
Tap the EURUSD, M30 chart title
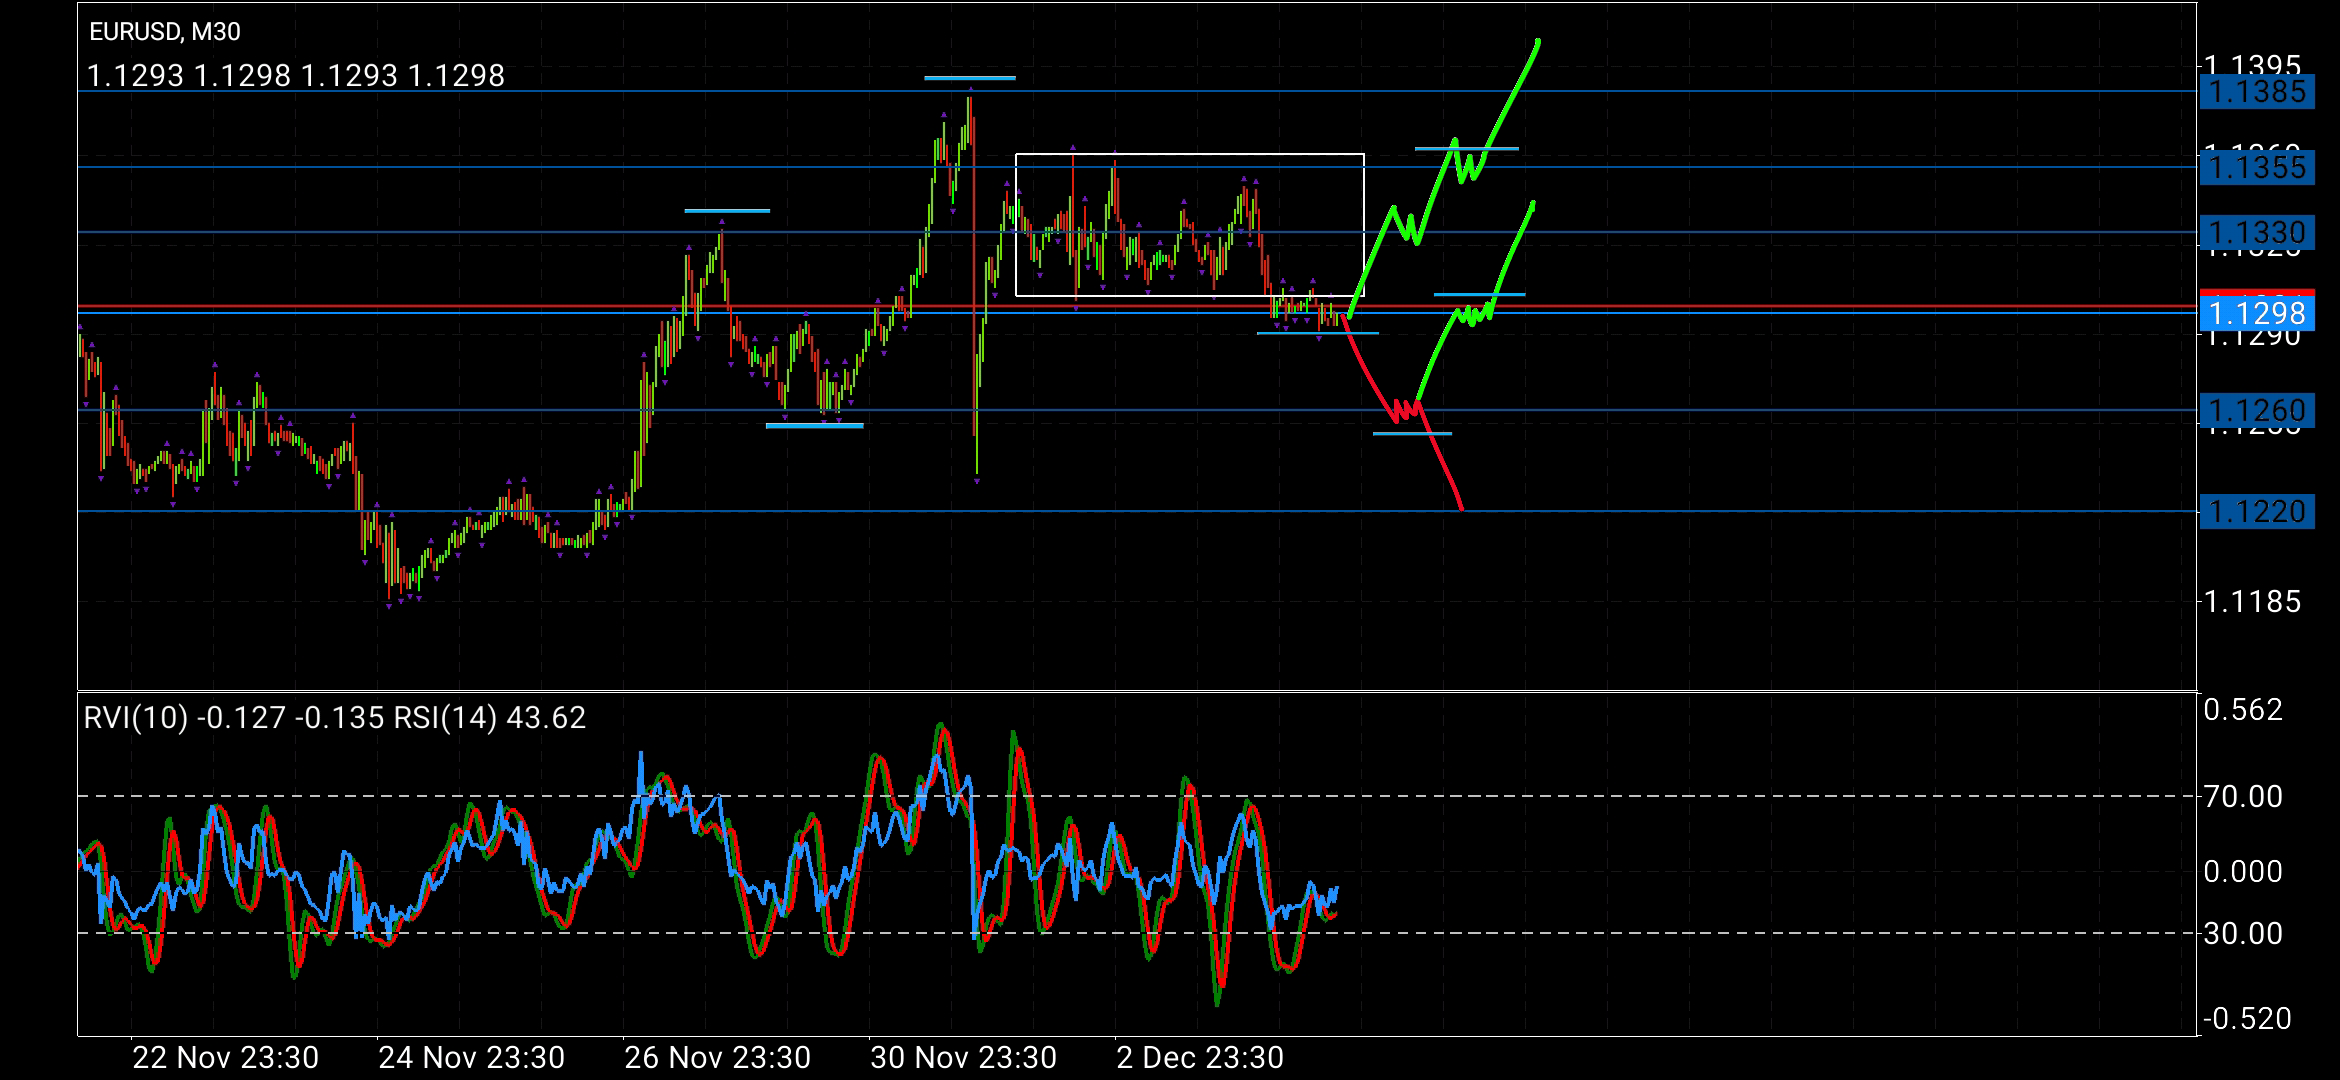point(165,32)
